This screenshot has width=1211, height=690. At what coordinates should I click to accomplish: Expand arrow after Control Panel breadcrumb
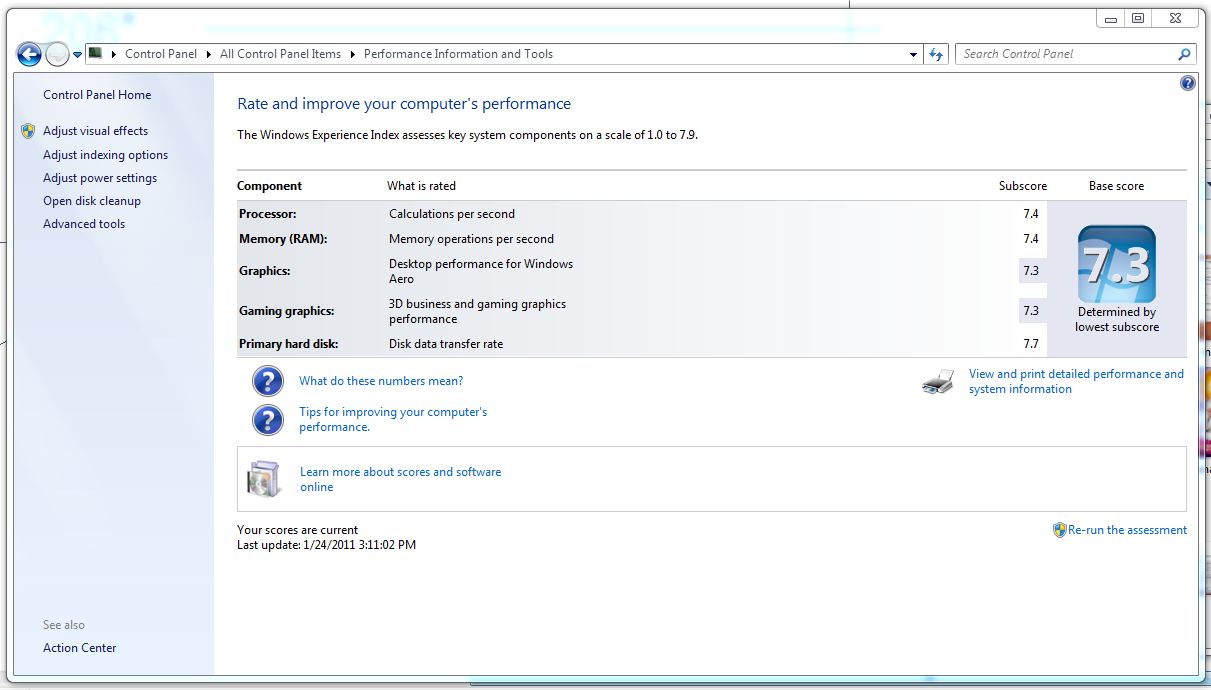209,54
